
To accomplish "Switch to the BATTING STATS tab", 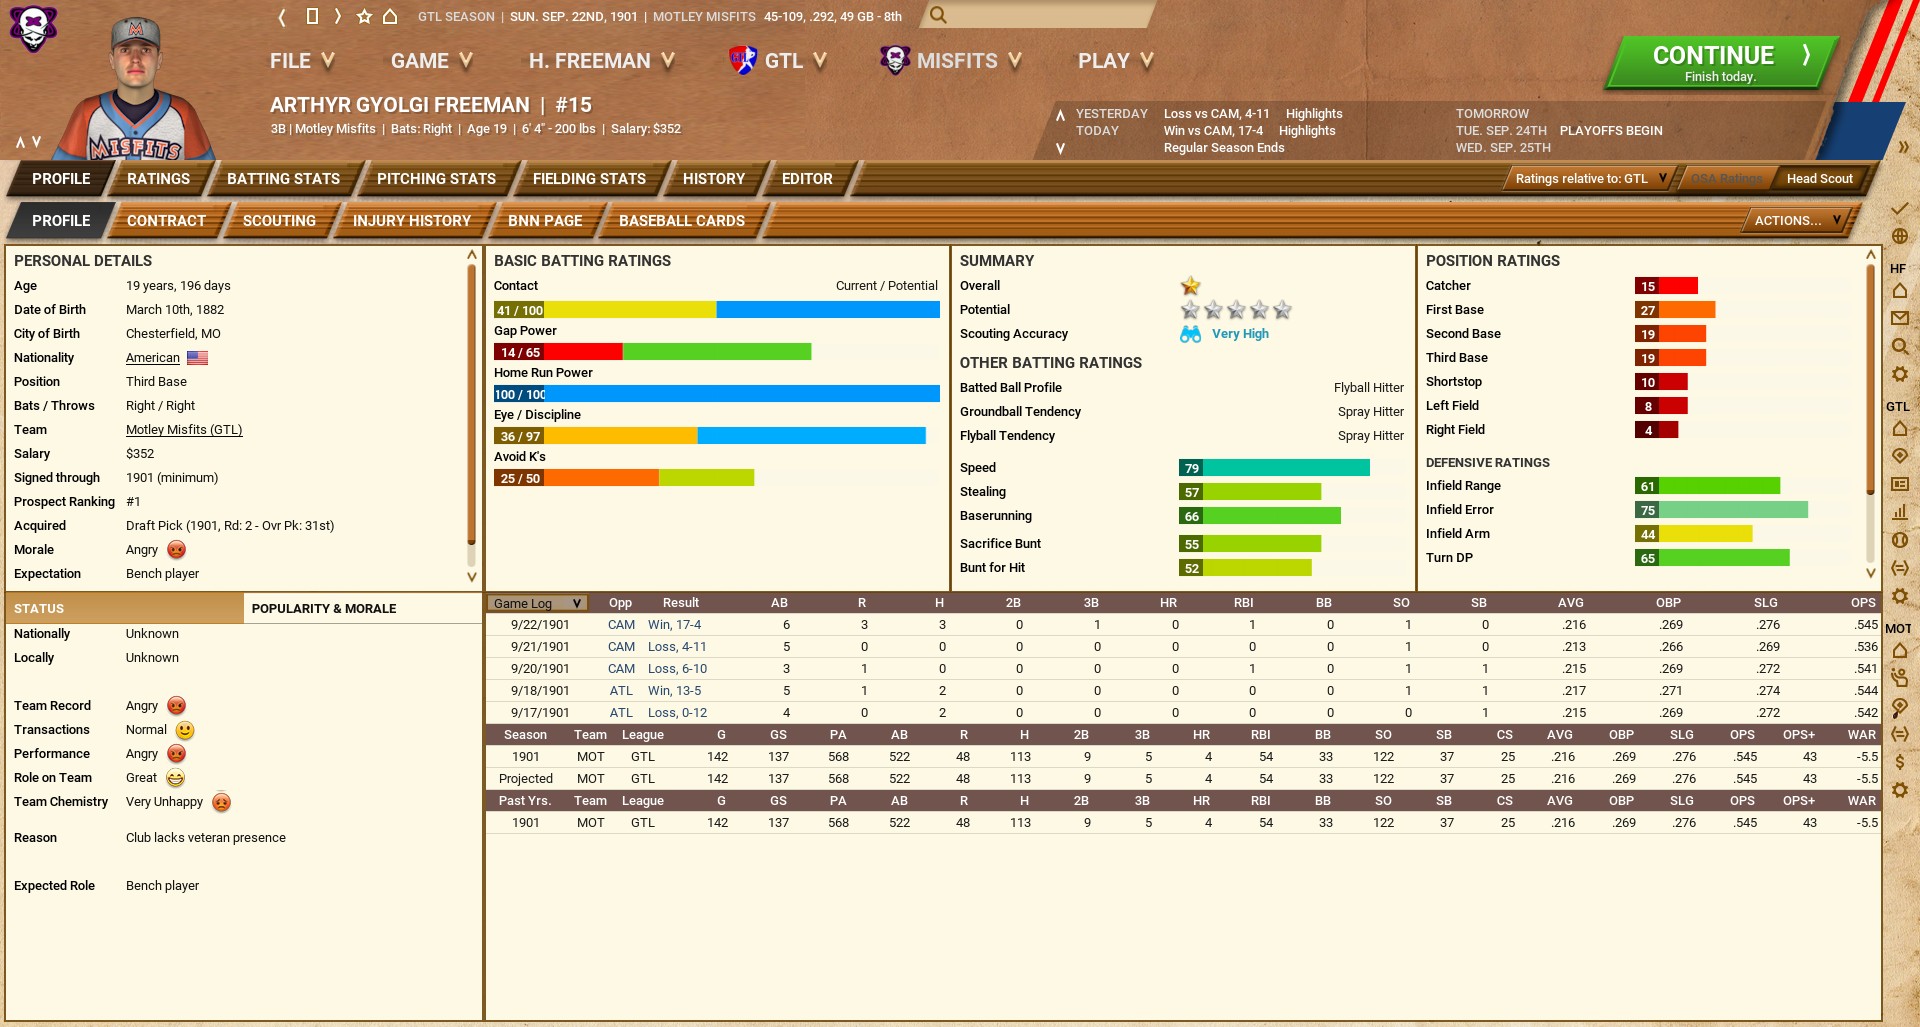I will point(283,179).
